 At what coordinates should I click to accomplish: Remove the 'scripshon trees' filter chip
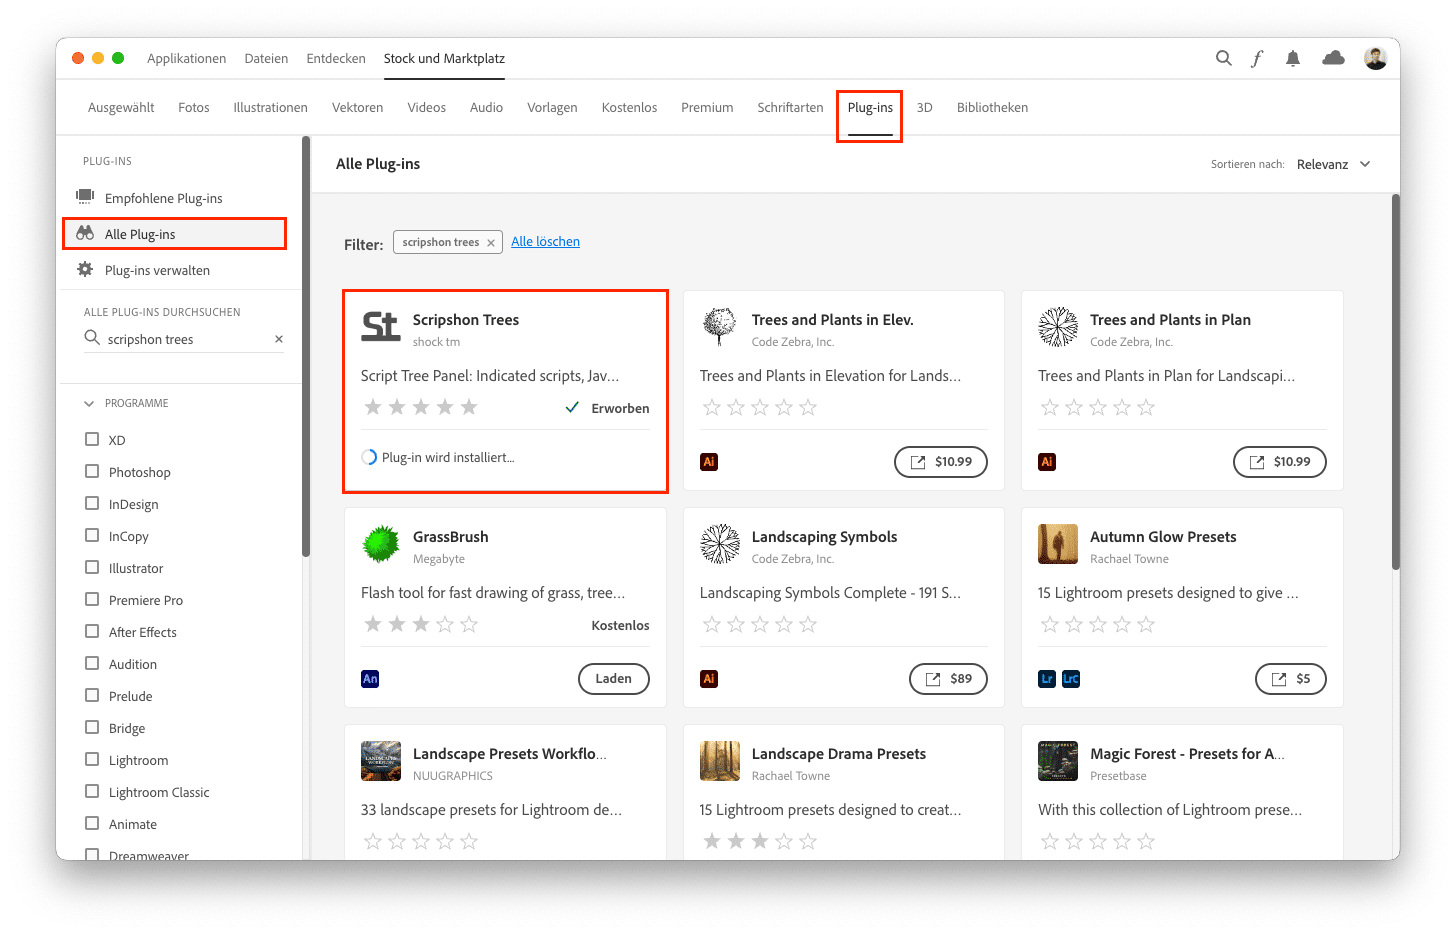pyautogui.click(x=491, y=243)
